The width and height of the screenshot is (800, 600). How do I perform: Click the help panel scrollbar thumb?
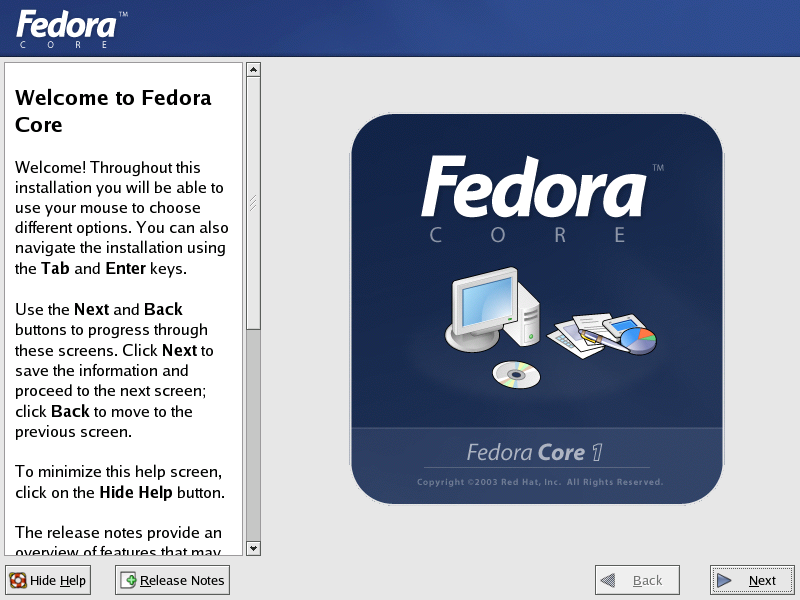(x=254, y=203)
